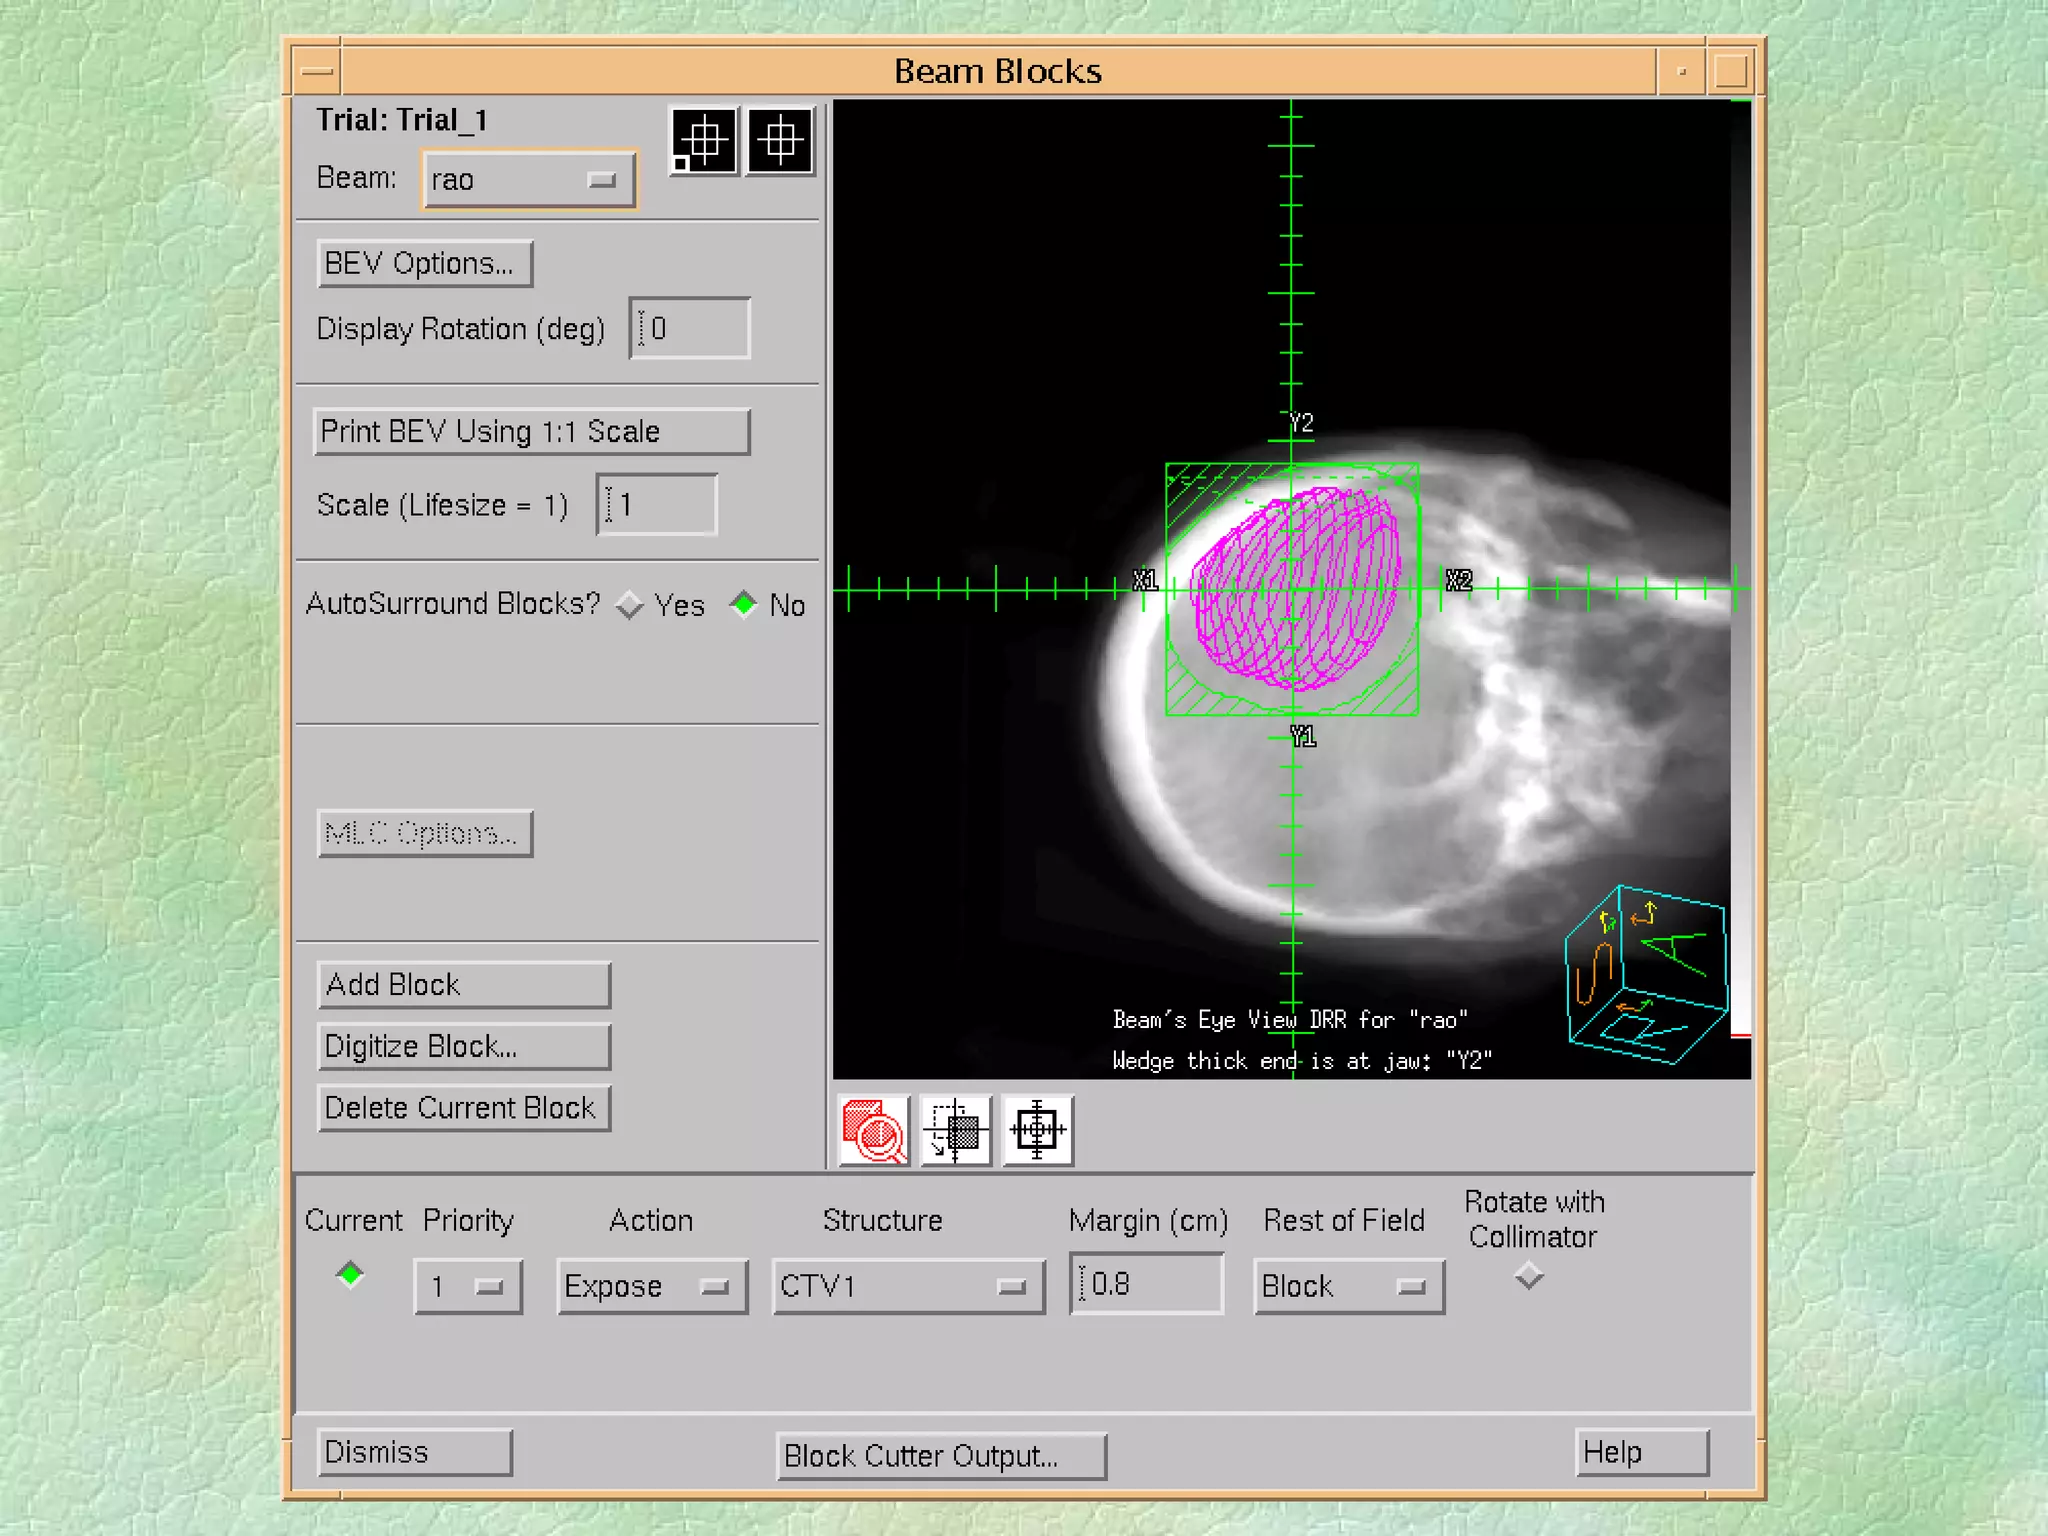Screen dimensions: 2048x1536
Task: Click the plain crosshair icon beside beam selector
Action: coord(780,141)
